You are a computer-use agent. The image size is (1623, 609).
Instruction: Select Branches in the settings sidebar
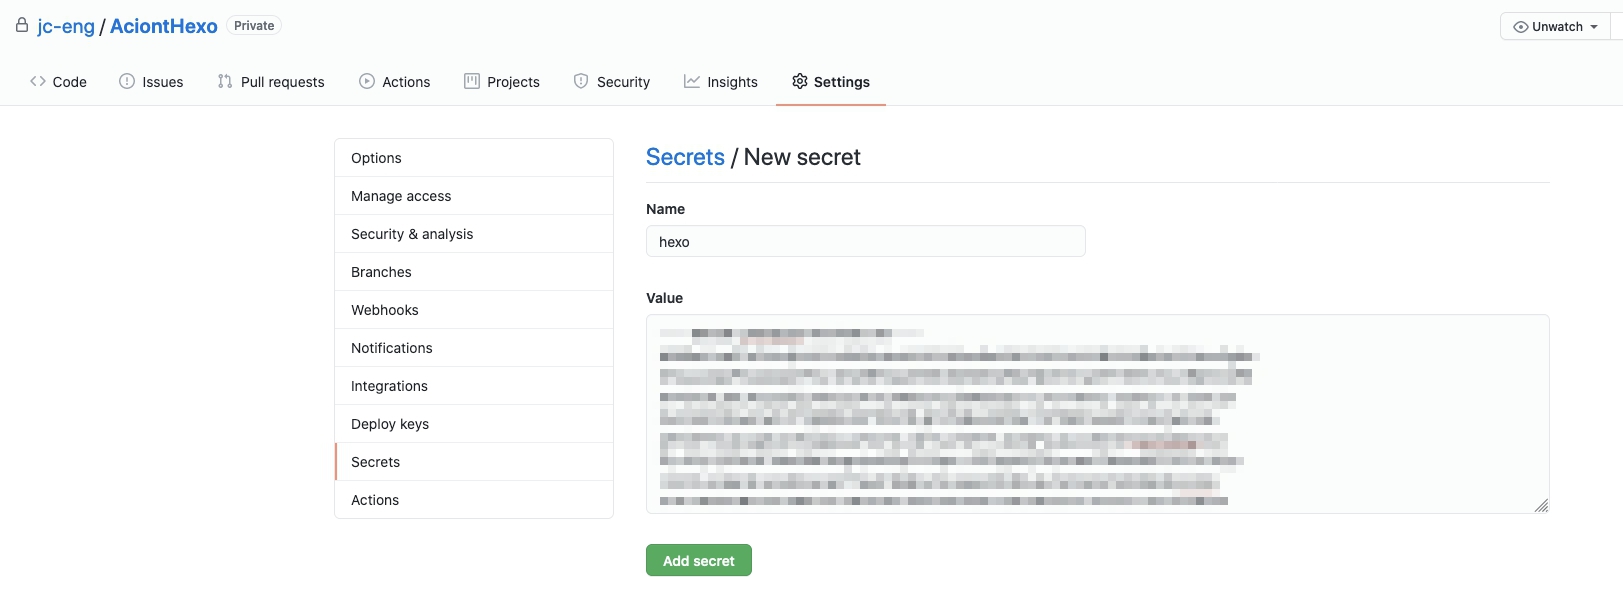(x=381, y=272)
